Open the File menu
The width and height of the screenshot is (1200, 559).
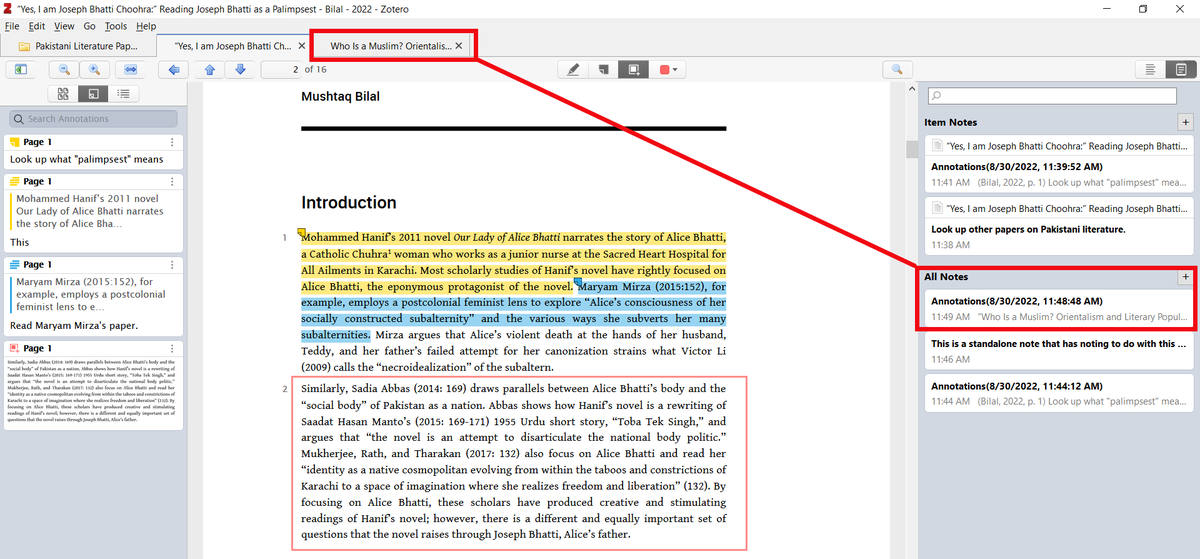click(12, 26)
